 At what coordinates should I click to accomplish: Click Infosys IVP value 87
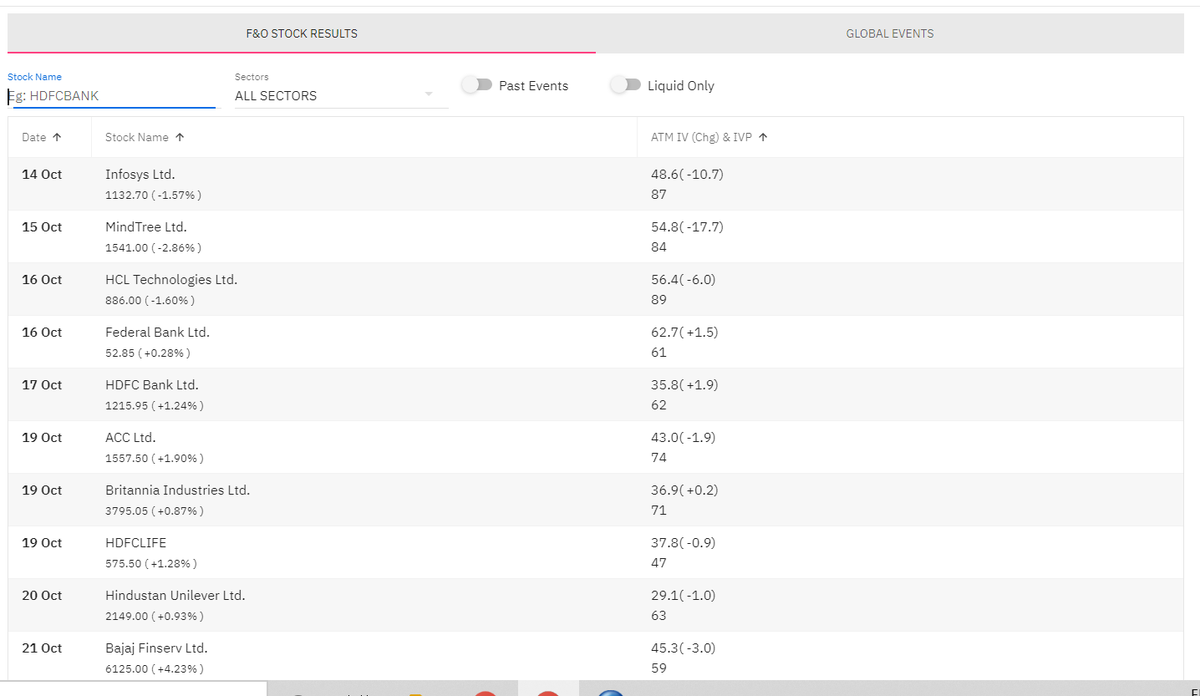[x=658, y=195]
